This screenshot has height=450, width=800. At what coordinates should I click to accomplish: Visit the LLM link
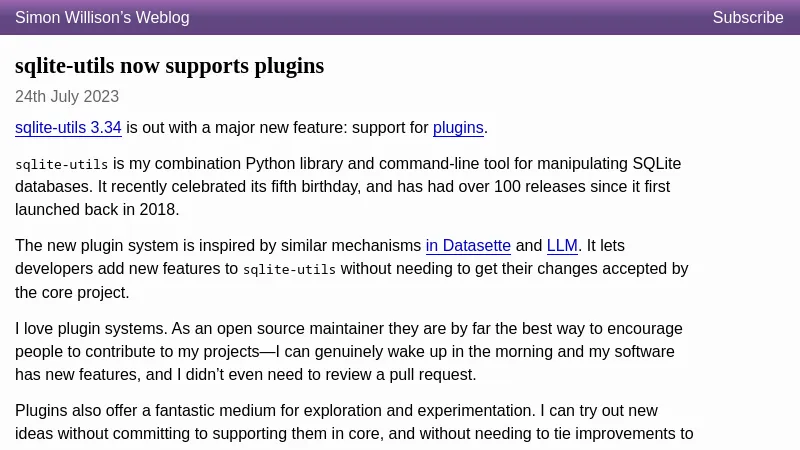click(562, 246)
